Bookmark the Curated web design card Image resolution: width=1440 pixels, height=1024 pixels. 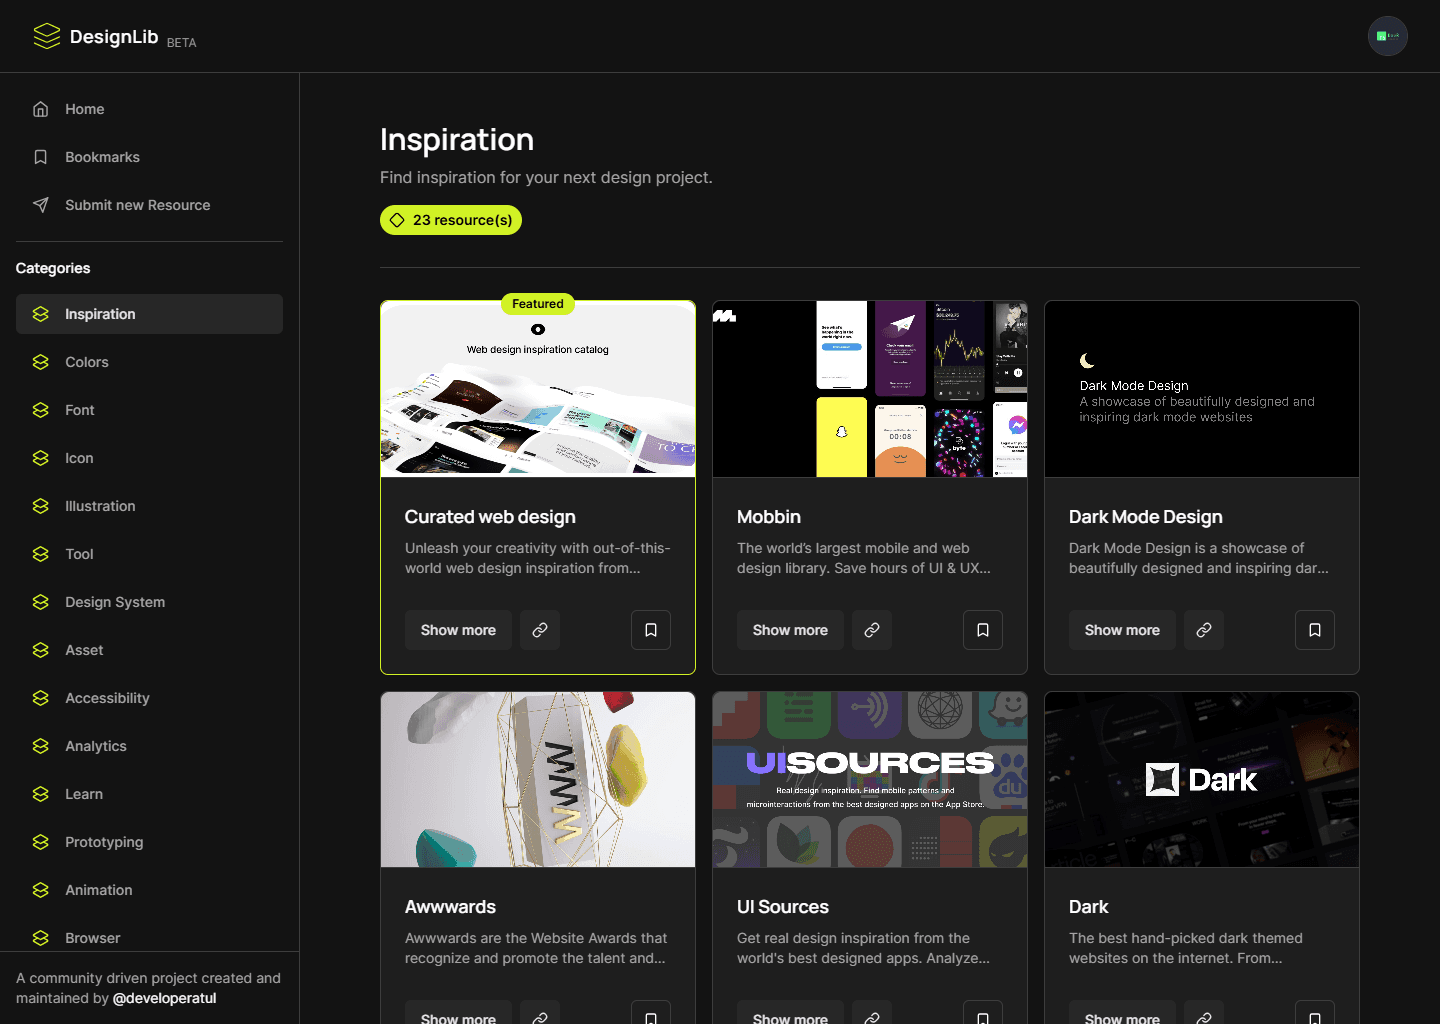pos(651,630)
